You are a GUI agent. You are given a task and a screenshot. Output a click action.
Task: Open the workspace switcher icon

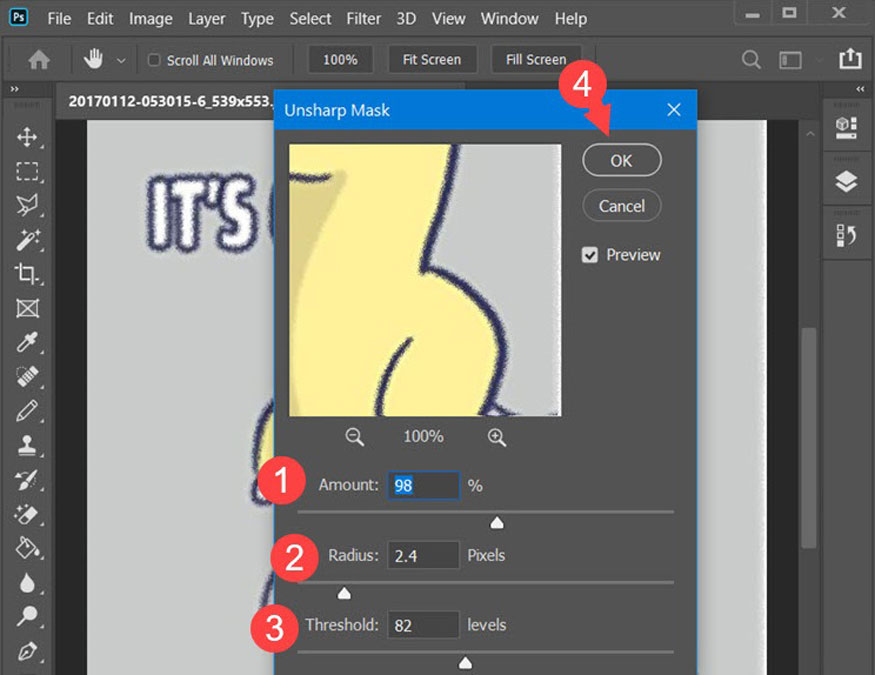[x=790, y=60]
